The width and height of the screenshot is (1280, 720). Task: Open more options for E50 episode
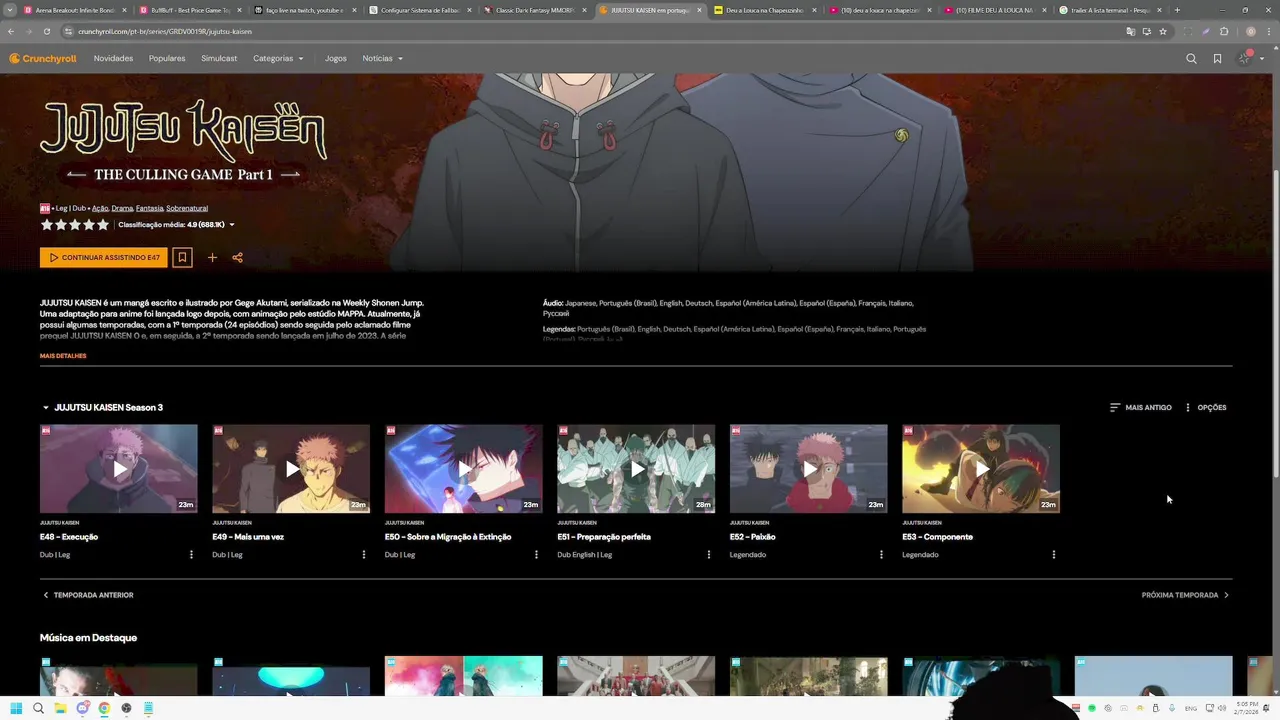coord(536,555)
